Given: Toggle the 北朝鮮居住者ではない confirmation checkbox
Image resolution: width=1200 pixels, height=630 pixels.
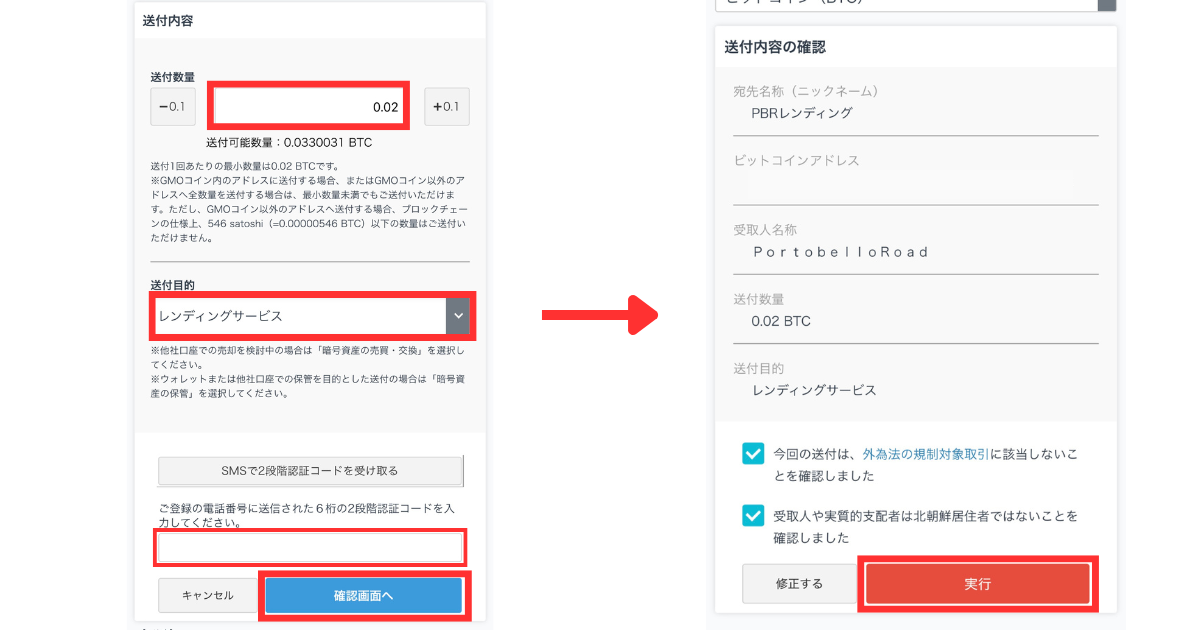Looking at the screenshot, I should point(753,516).
